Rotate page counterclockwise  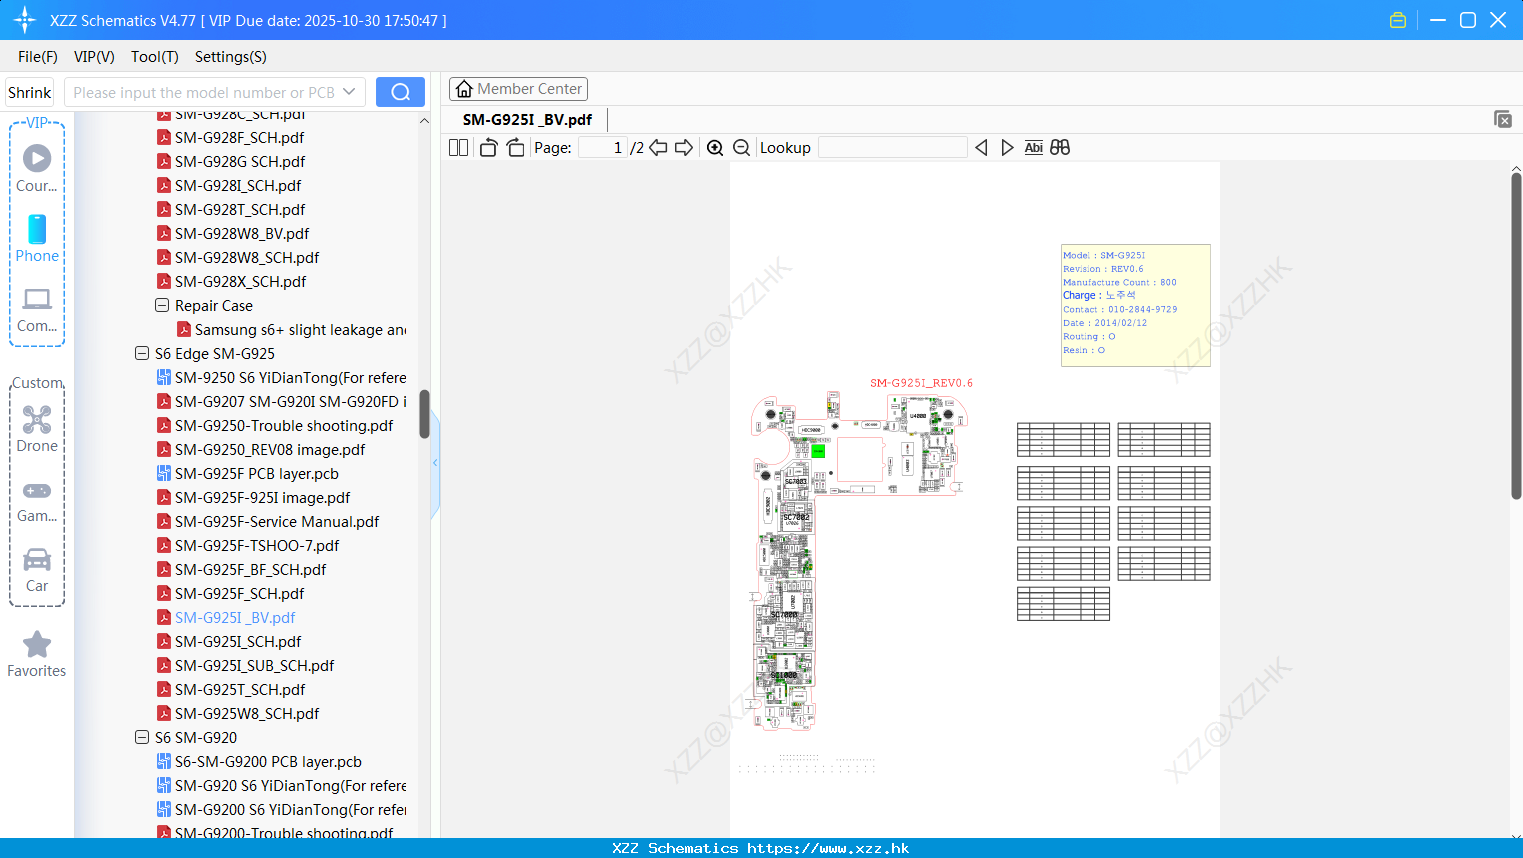488,147
